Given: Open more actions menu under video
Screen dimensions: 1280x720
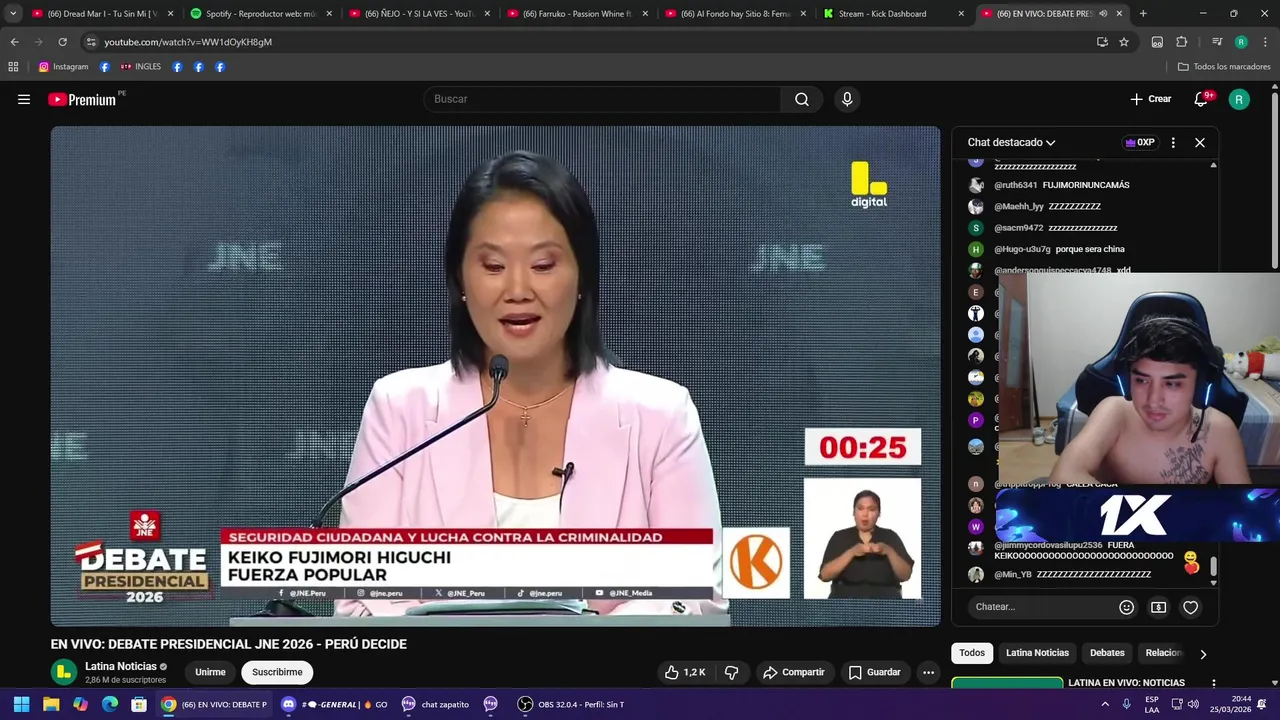Looking at the screenshot, I should (x=928, y=672).
